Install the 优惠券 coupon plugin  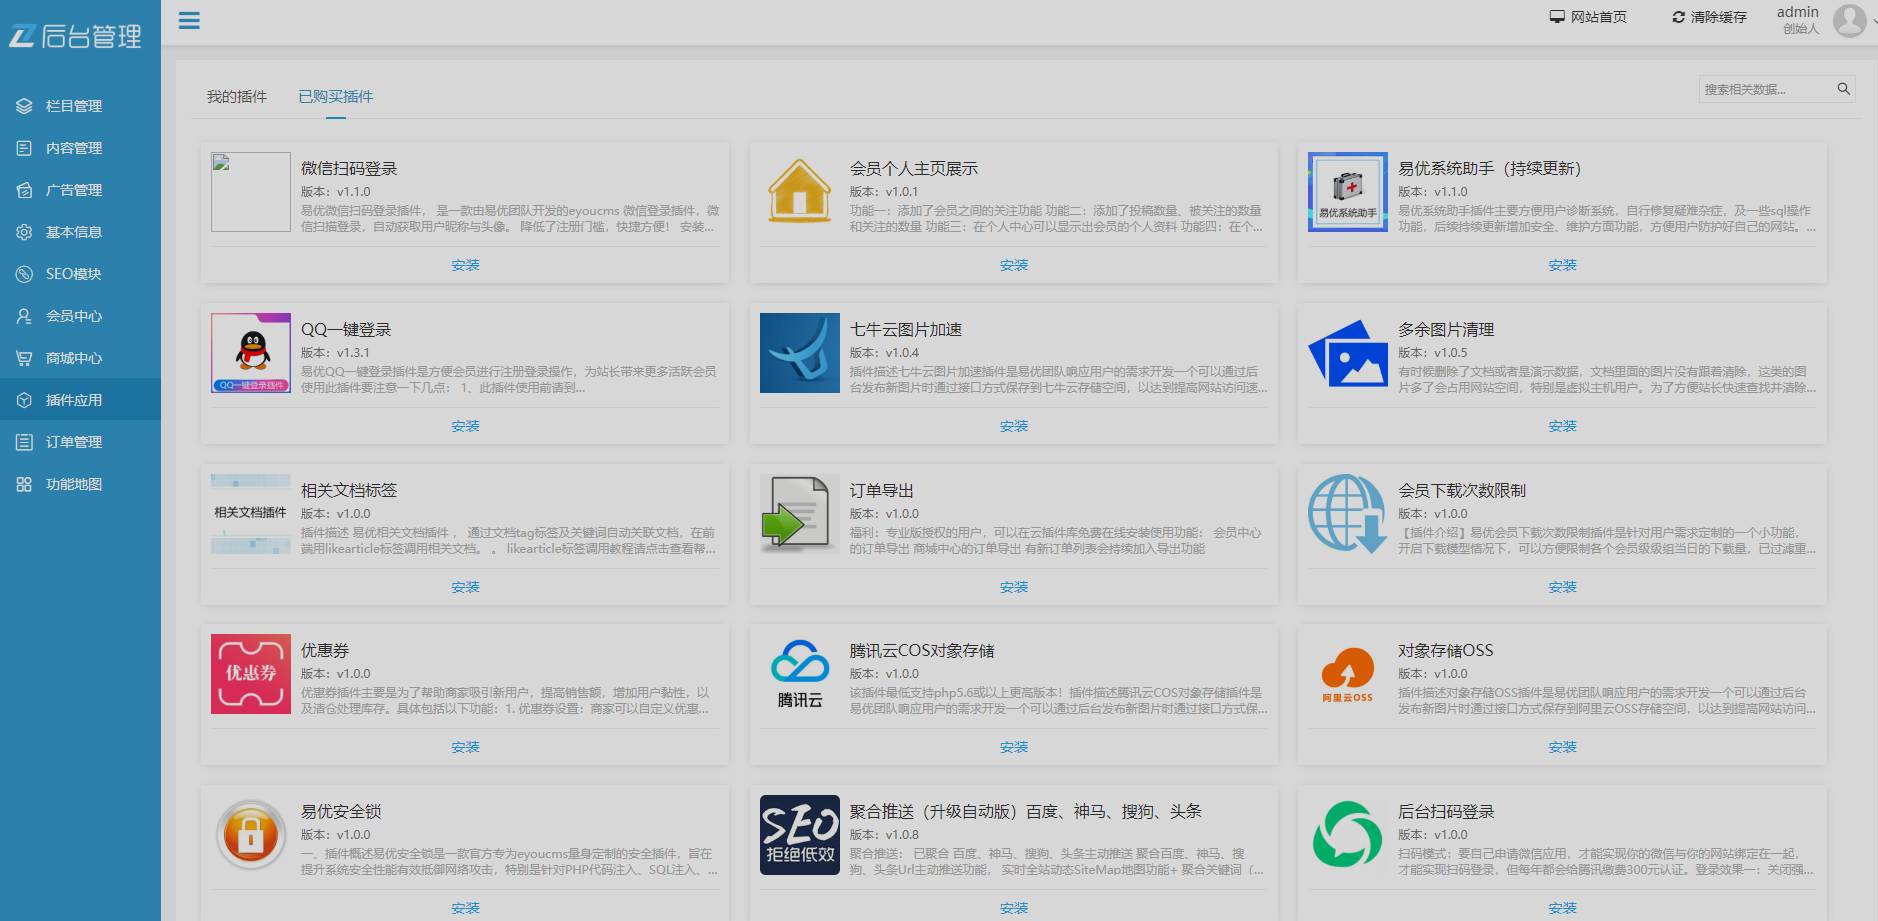[465, 746]
